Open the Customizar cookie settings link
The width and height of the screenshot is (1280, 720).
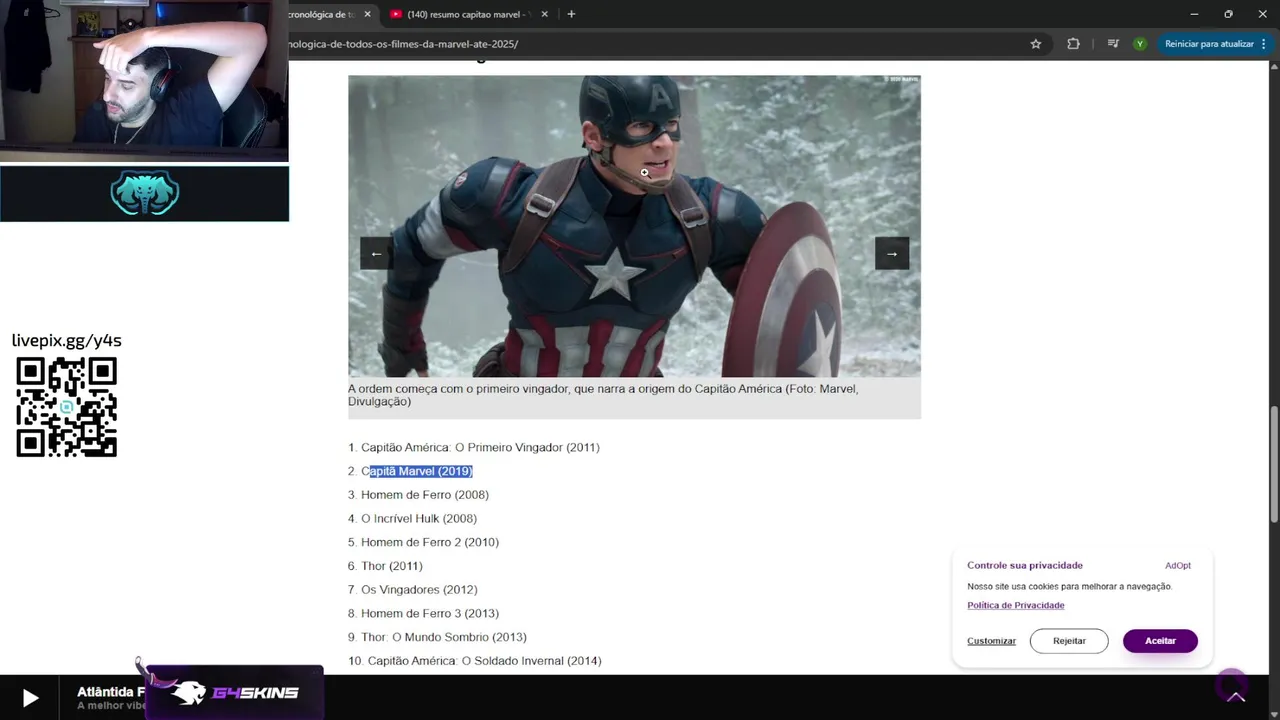click(x=991, y=641)
